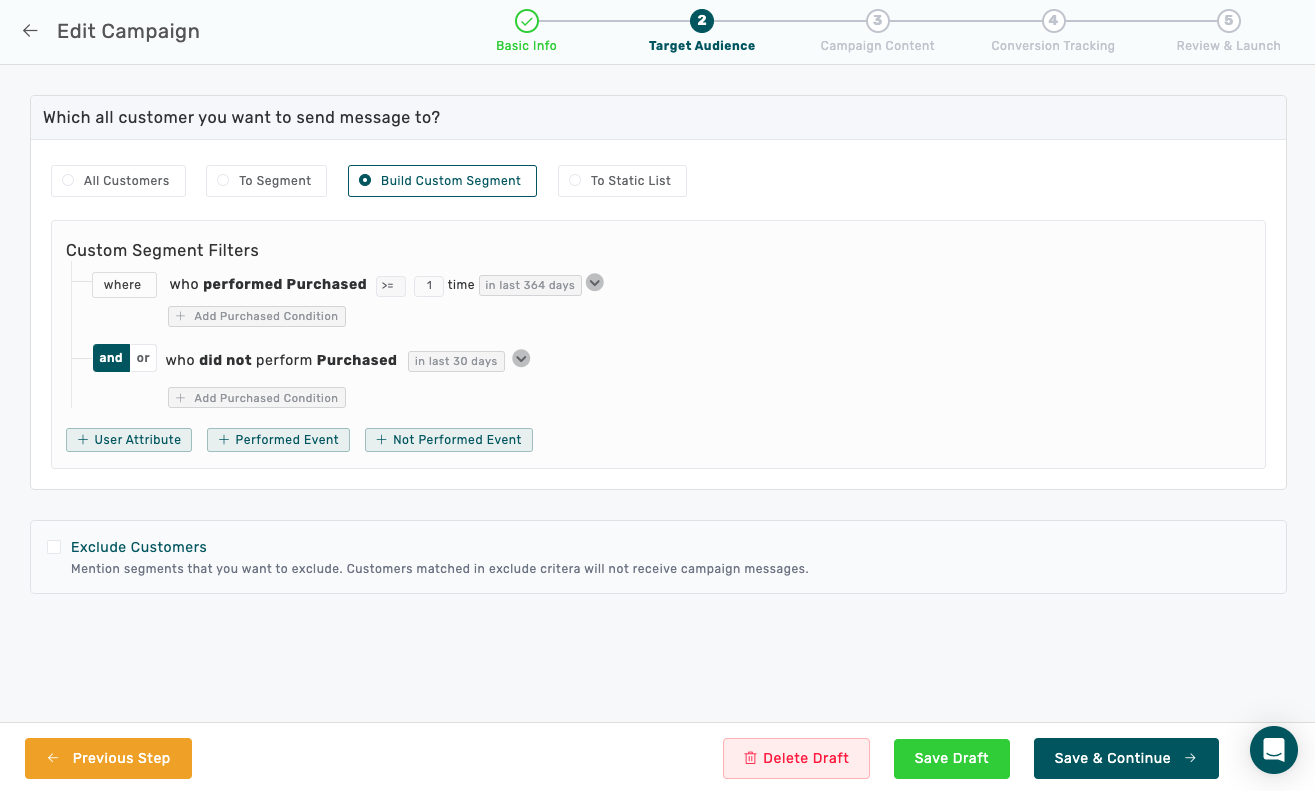Click the purchase count input field
The image size is (1315, 791).
(428, 286)
